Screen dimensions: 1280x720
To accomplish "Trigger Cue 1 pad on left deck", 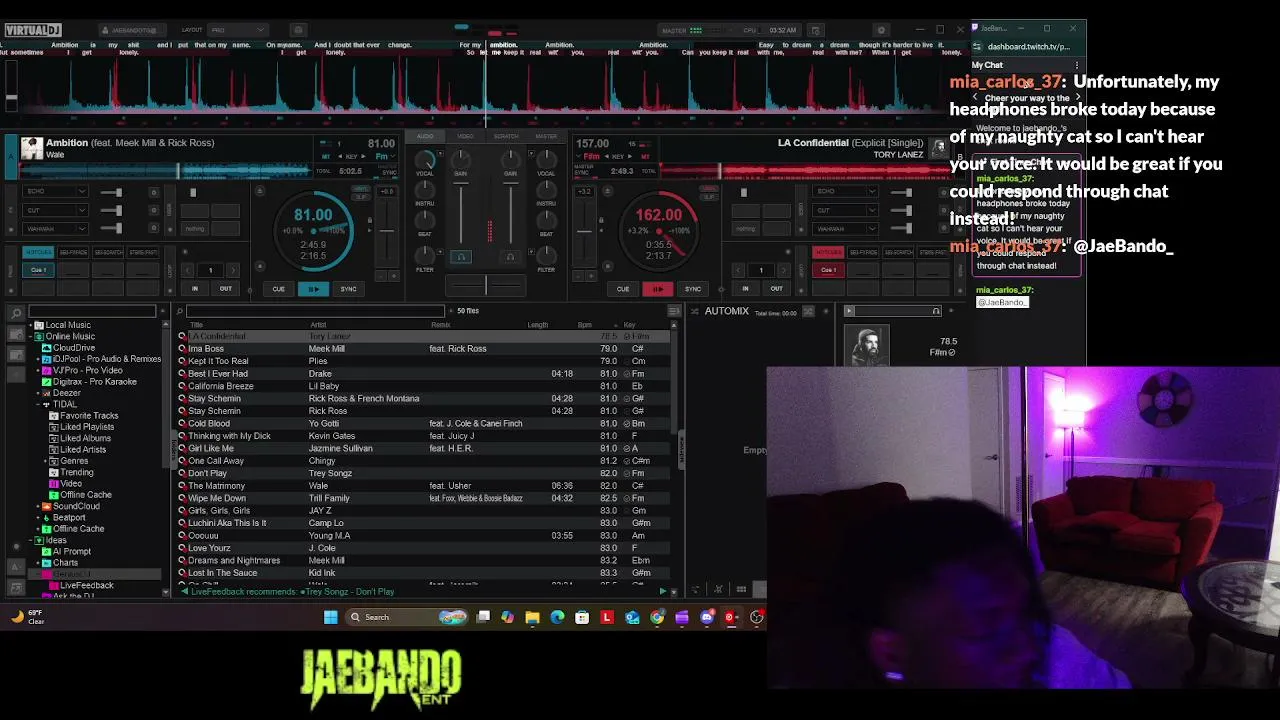I will click(38, 270).
